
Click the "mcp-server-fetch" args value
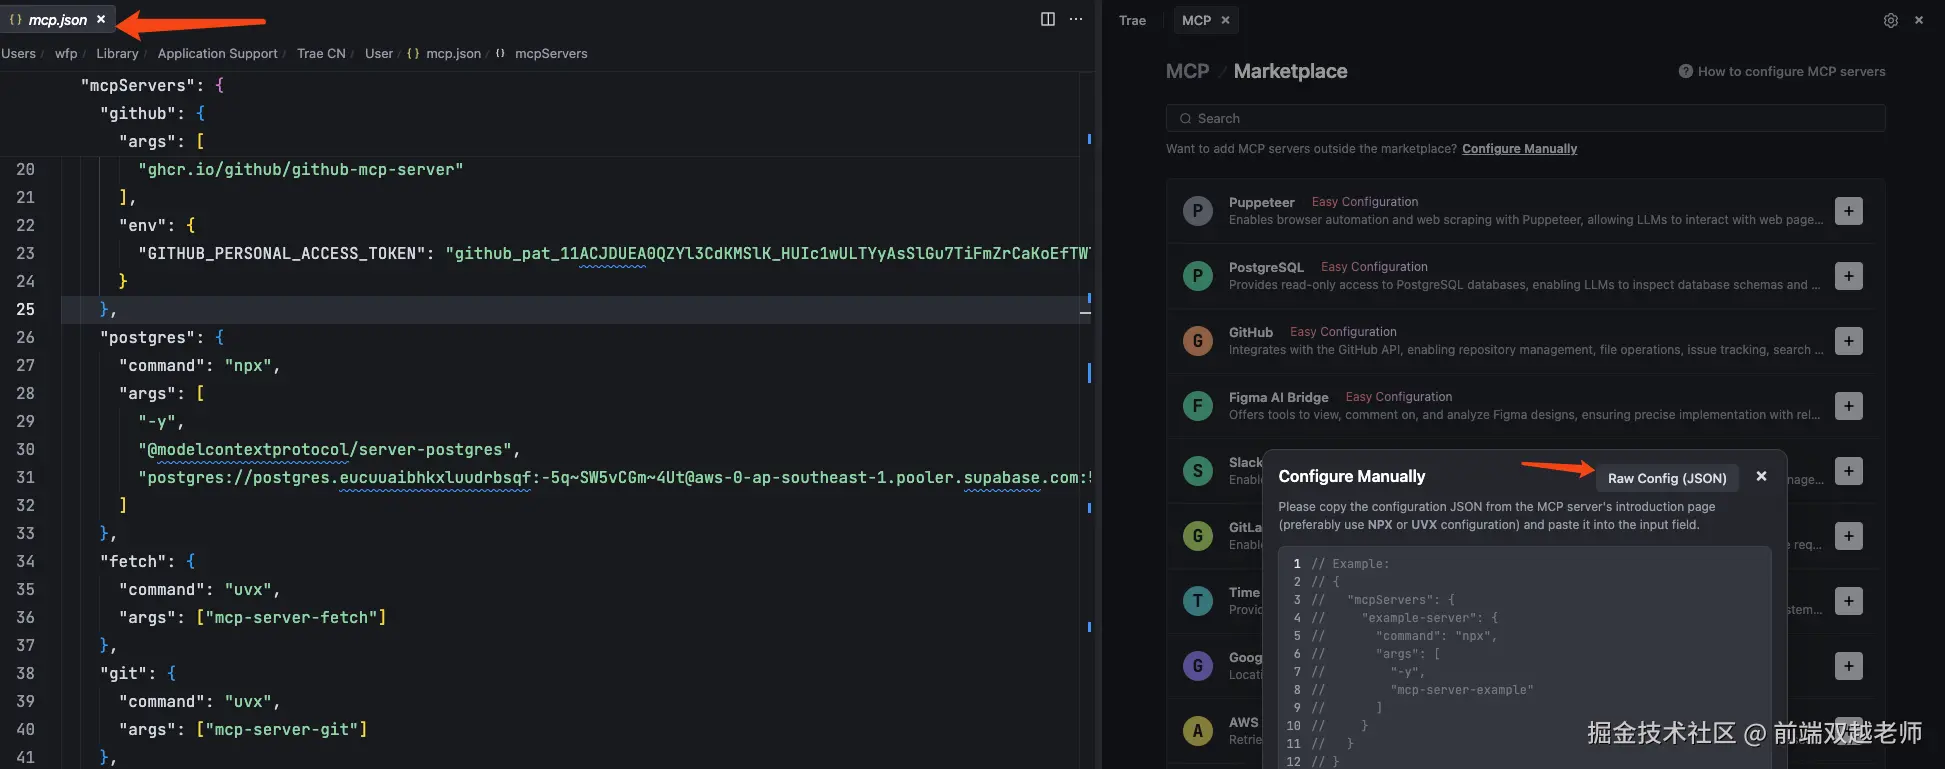coord(291,618)
